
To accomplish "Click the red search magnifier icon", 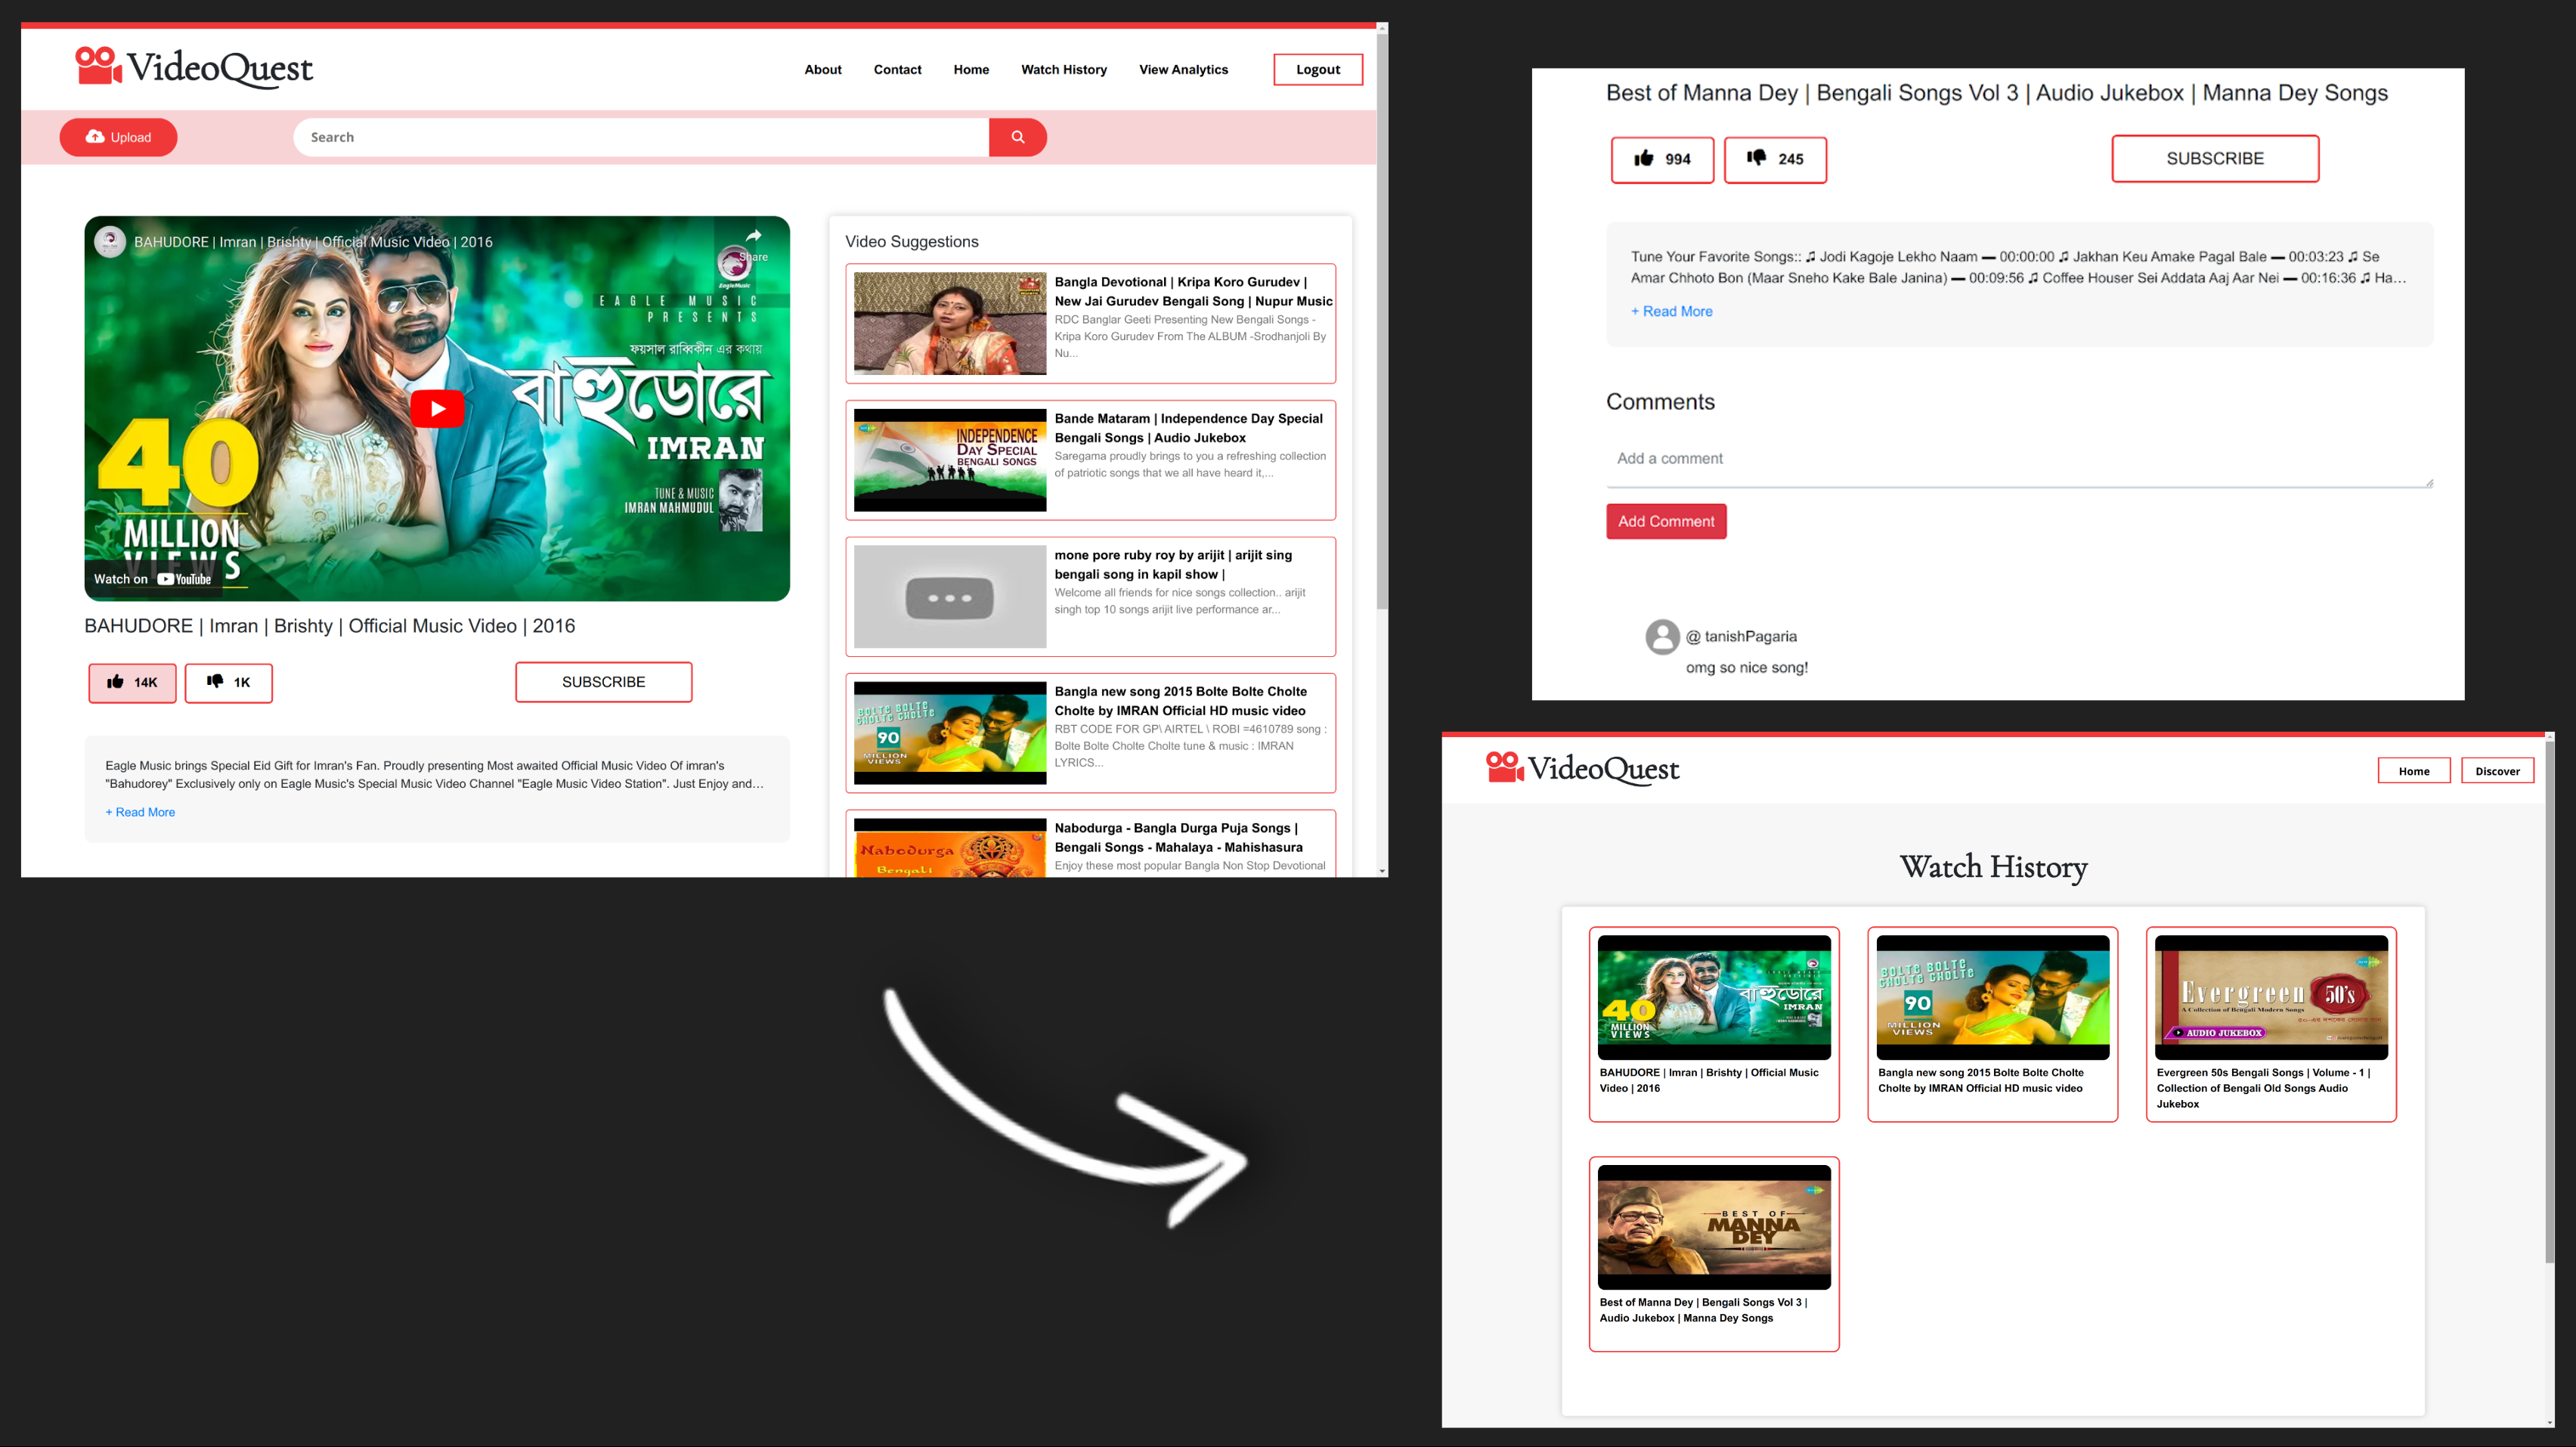I will [x=1017, y=137].
